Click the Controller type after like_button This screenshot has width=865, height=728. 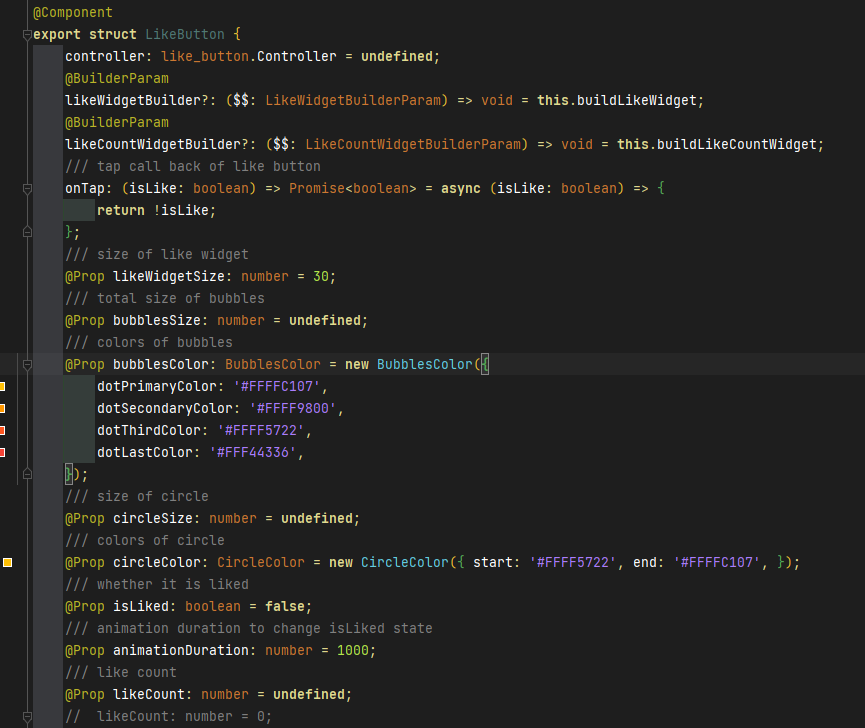point(297,56)
